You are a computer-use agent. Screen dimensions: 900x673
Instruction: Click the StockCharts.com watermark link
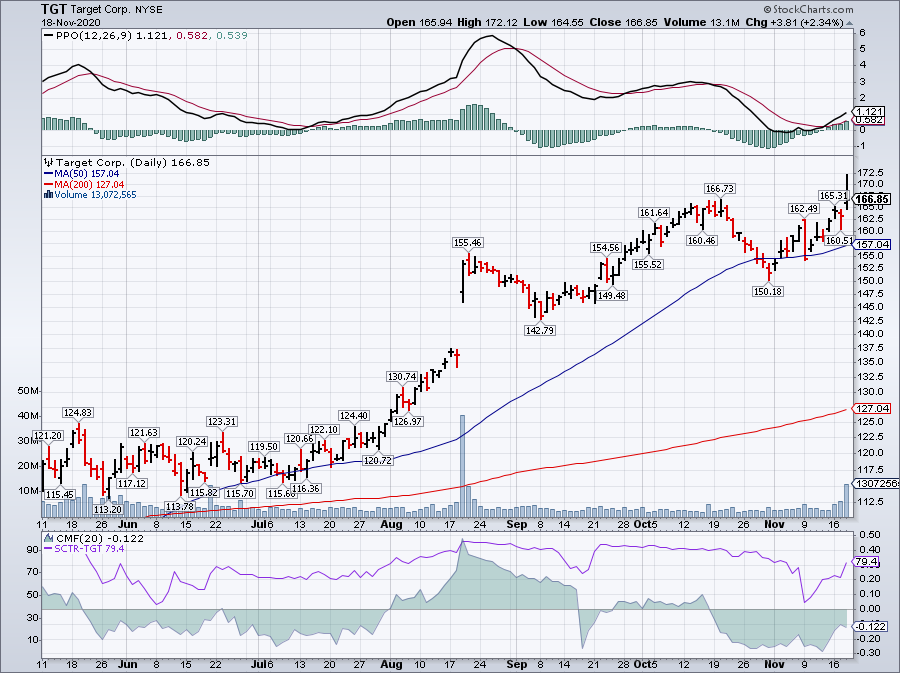(x=813, y=9)
